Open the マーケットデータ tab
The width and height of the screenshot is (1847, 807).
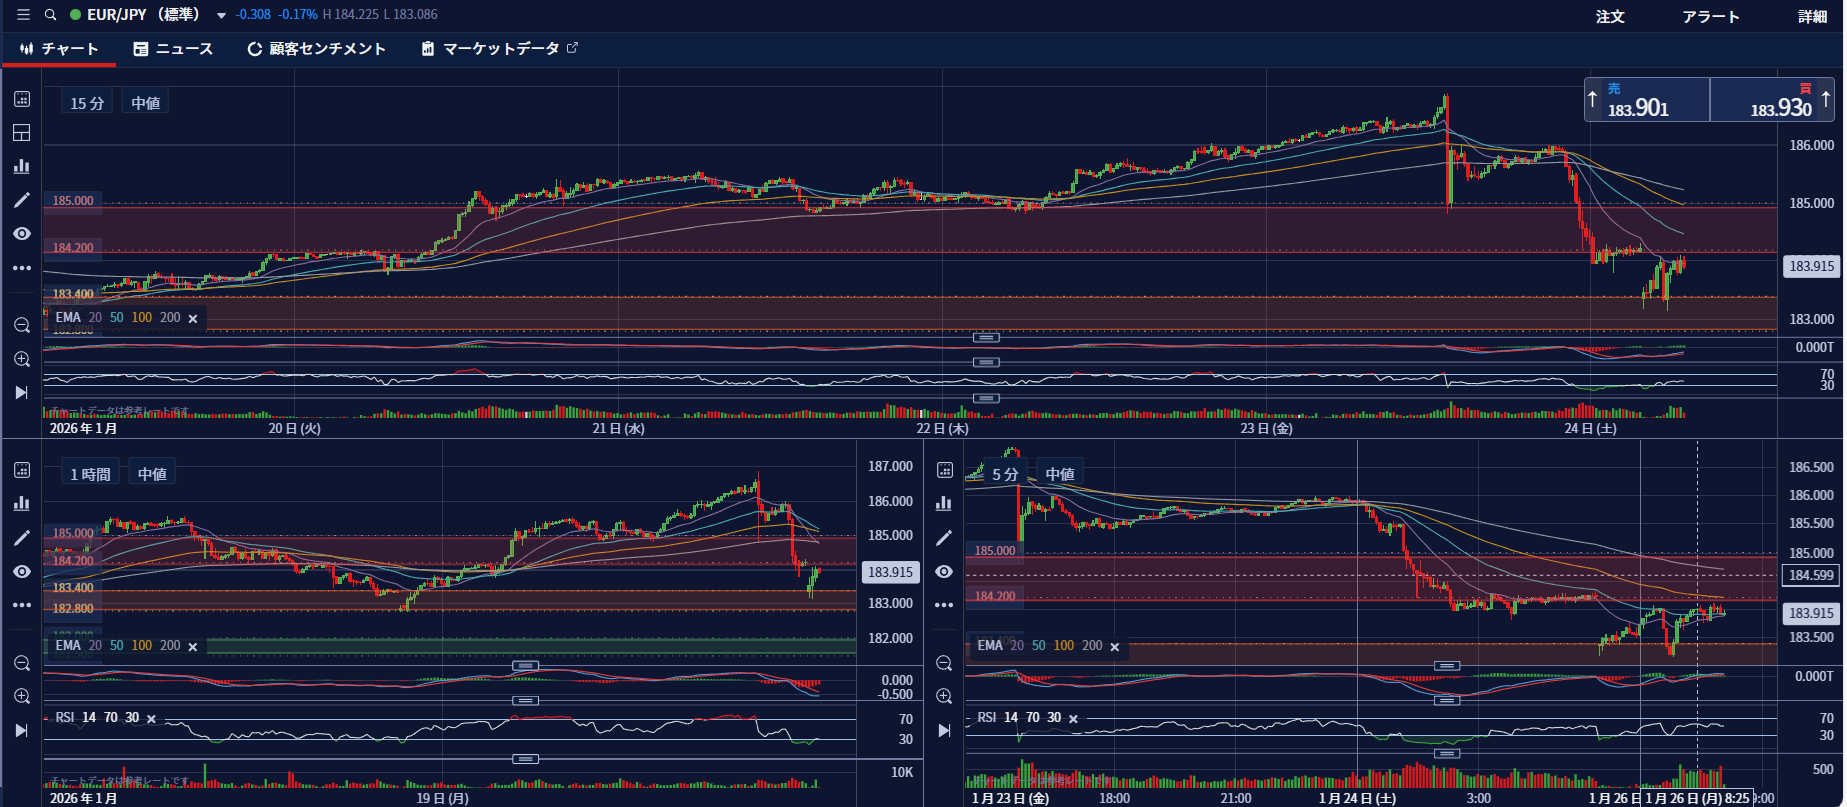coord(500,49)
